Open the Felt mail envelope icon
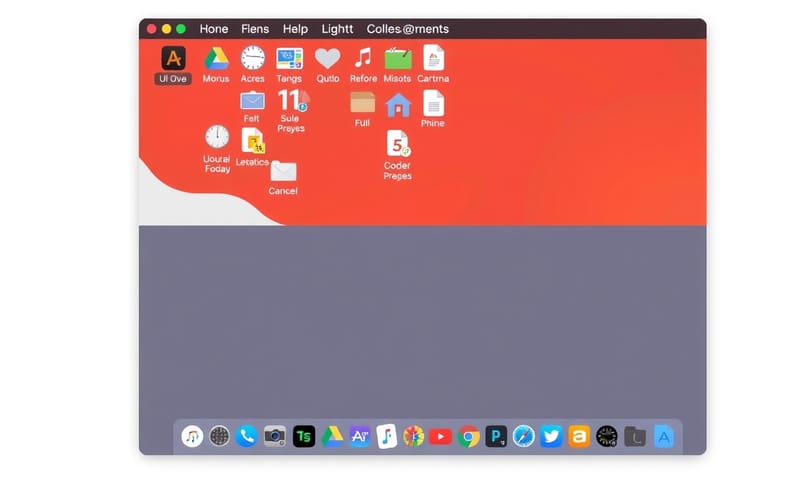Screen dimensions: 800x480 click(252, 101)
